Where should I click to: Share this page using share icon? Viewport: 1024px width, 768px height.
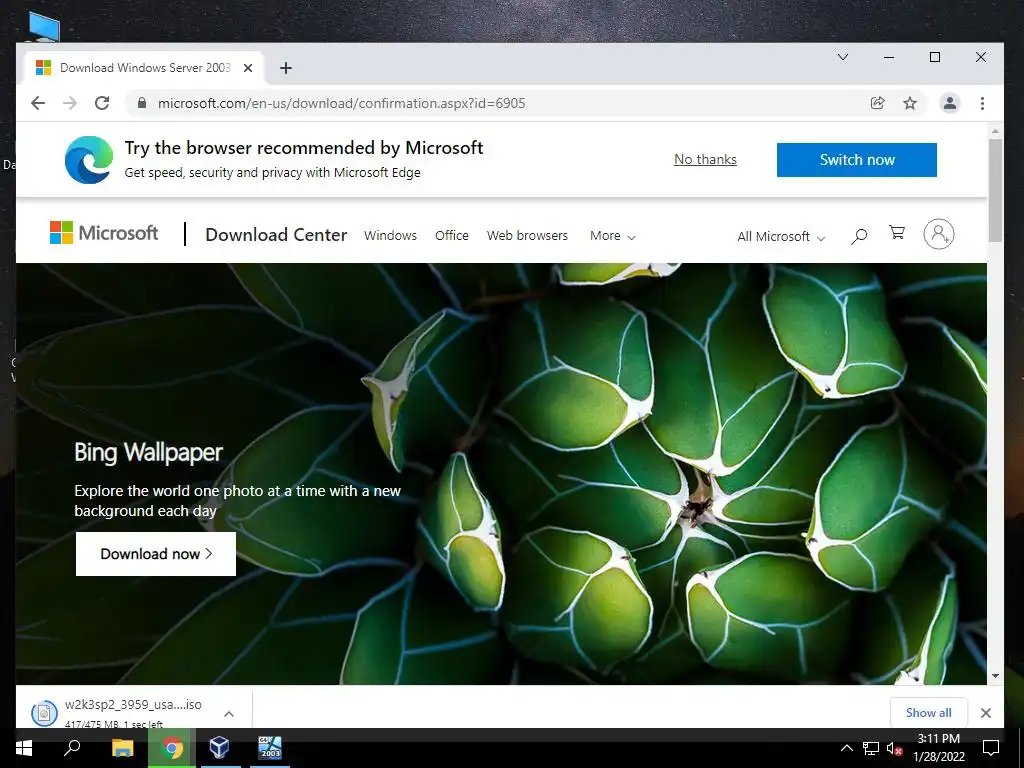click(x=878, y=103)
